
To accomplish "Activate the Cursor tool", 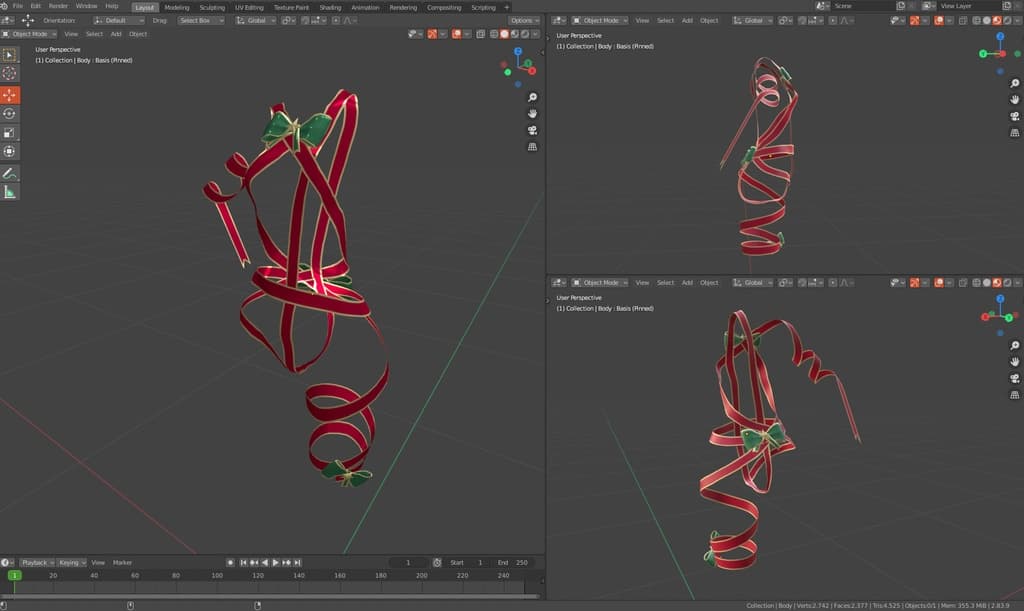I will click(10, 73).
